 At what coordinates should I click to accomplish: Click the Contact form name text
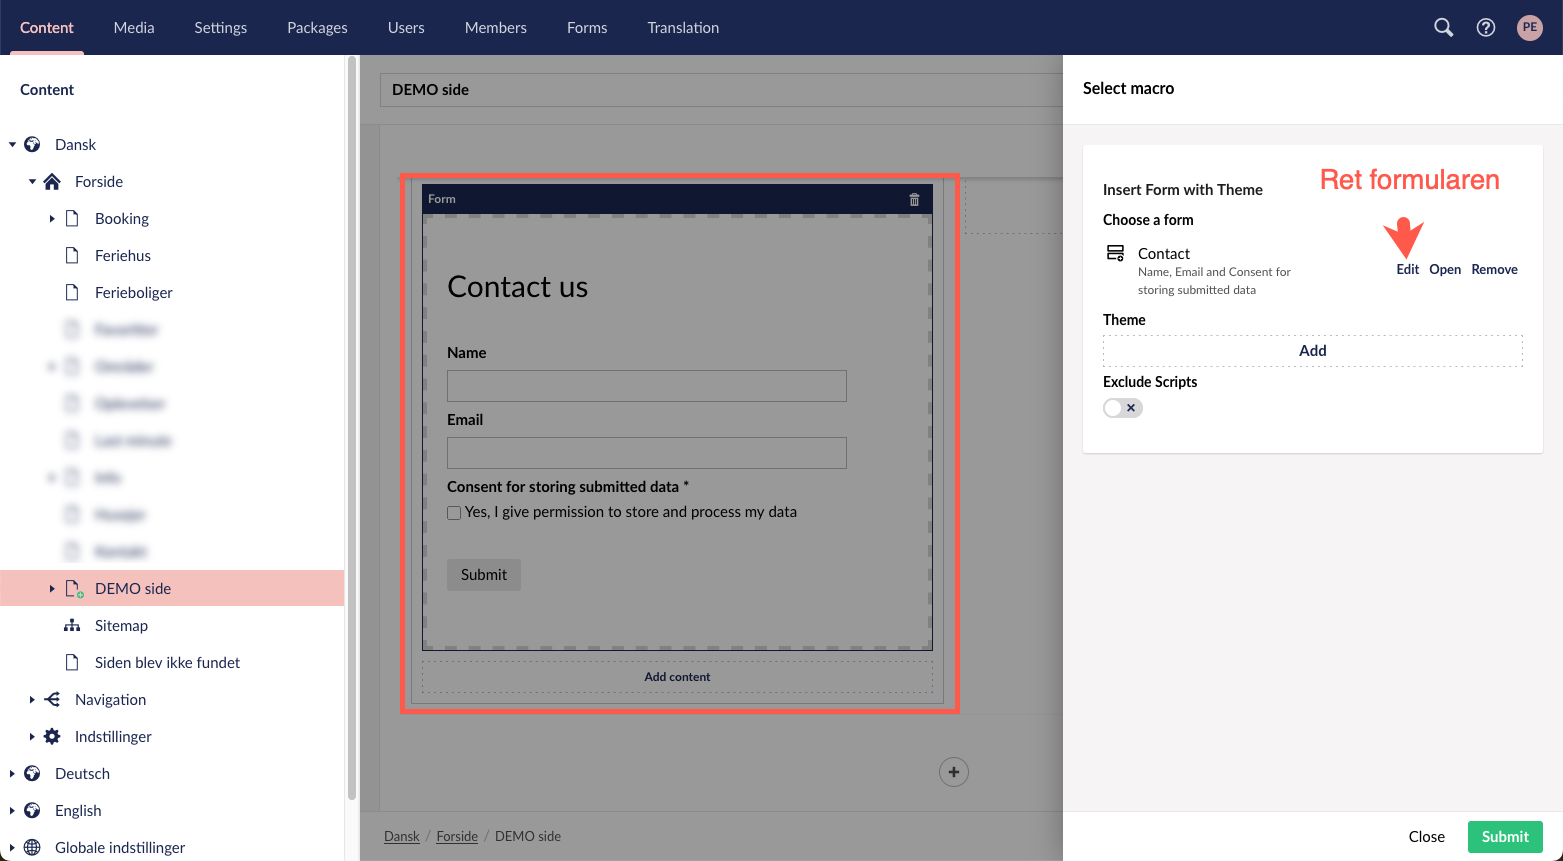tap(1164, 253)
